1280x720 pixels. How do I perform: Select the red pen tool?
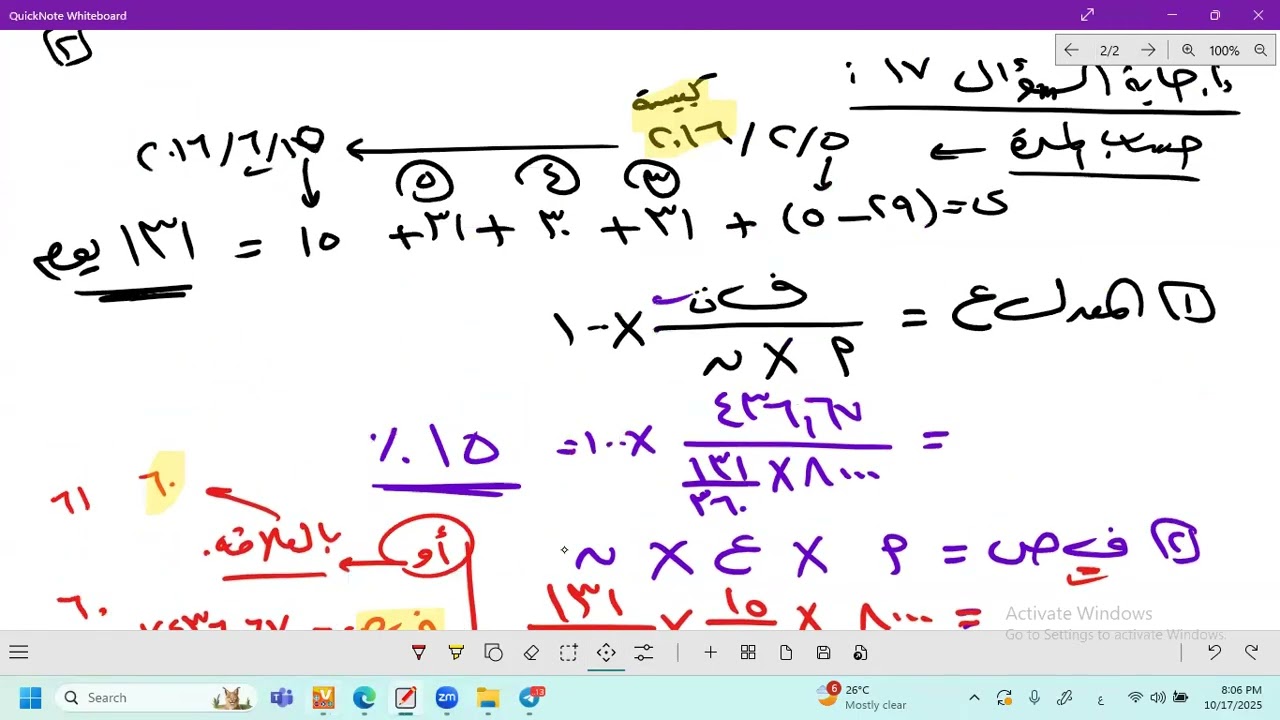(419, 653)
